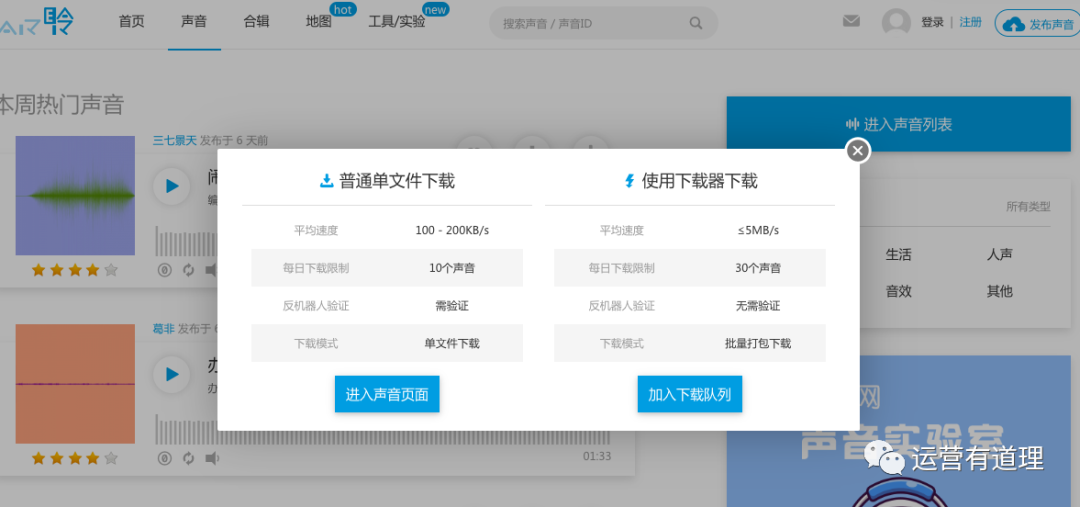This screenshot has width=1080, height=507.
Task: Click the 需验证 value
Action: coord(452,306)
